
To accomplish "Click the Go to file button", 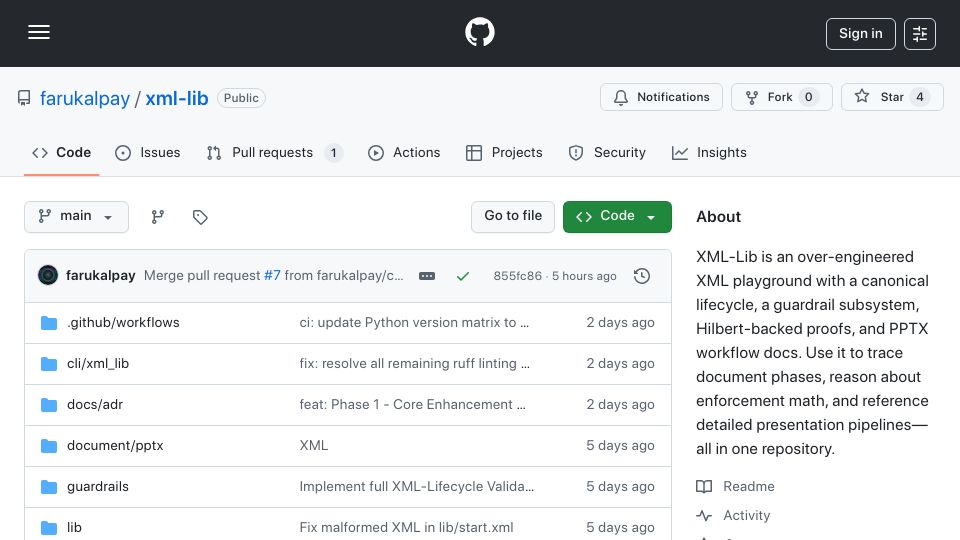I will (513, 217).
